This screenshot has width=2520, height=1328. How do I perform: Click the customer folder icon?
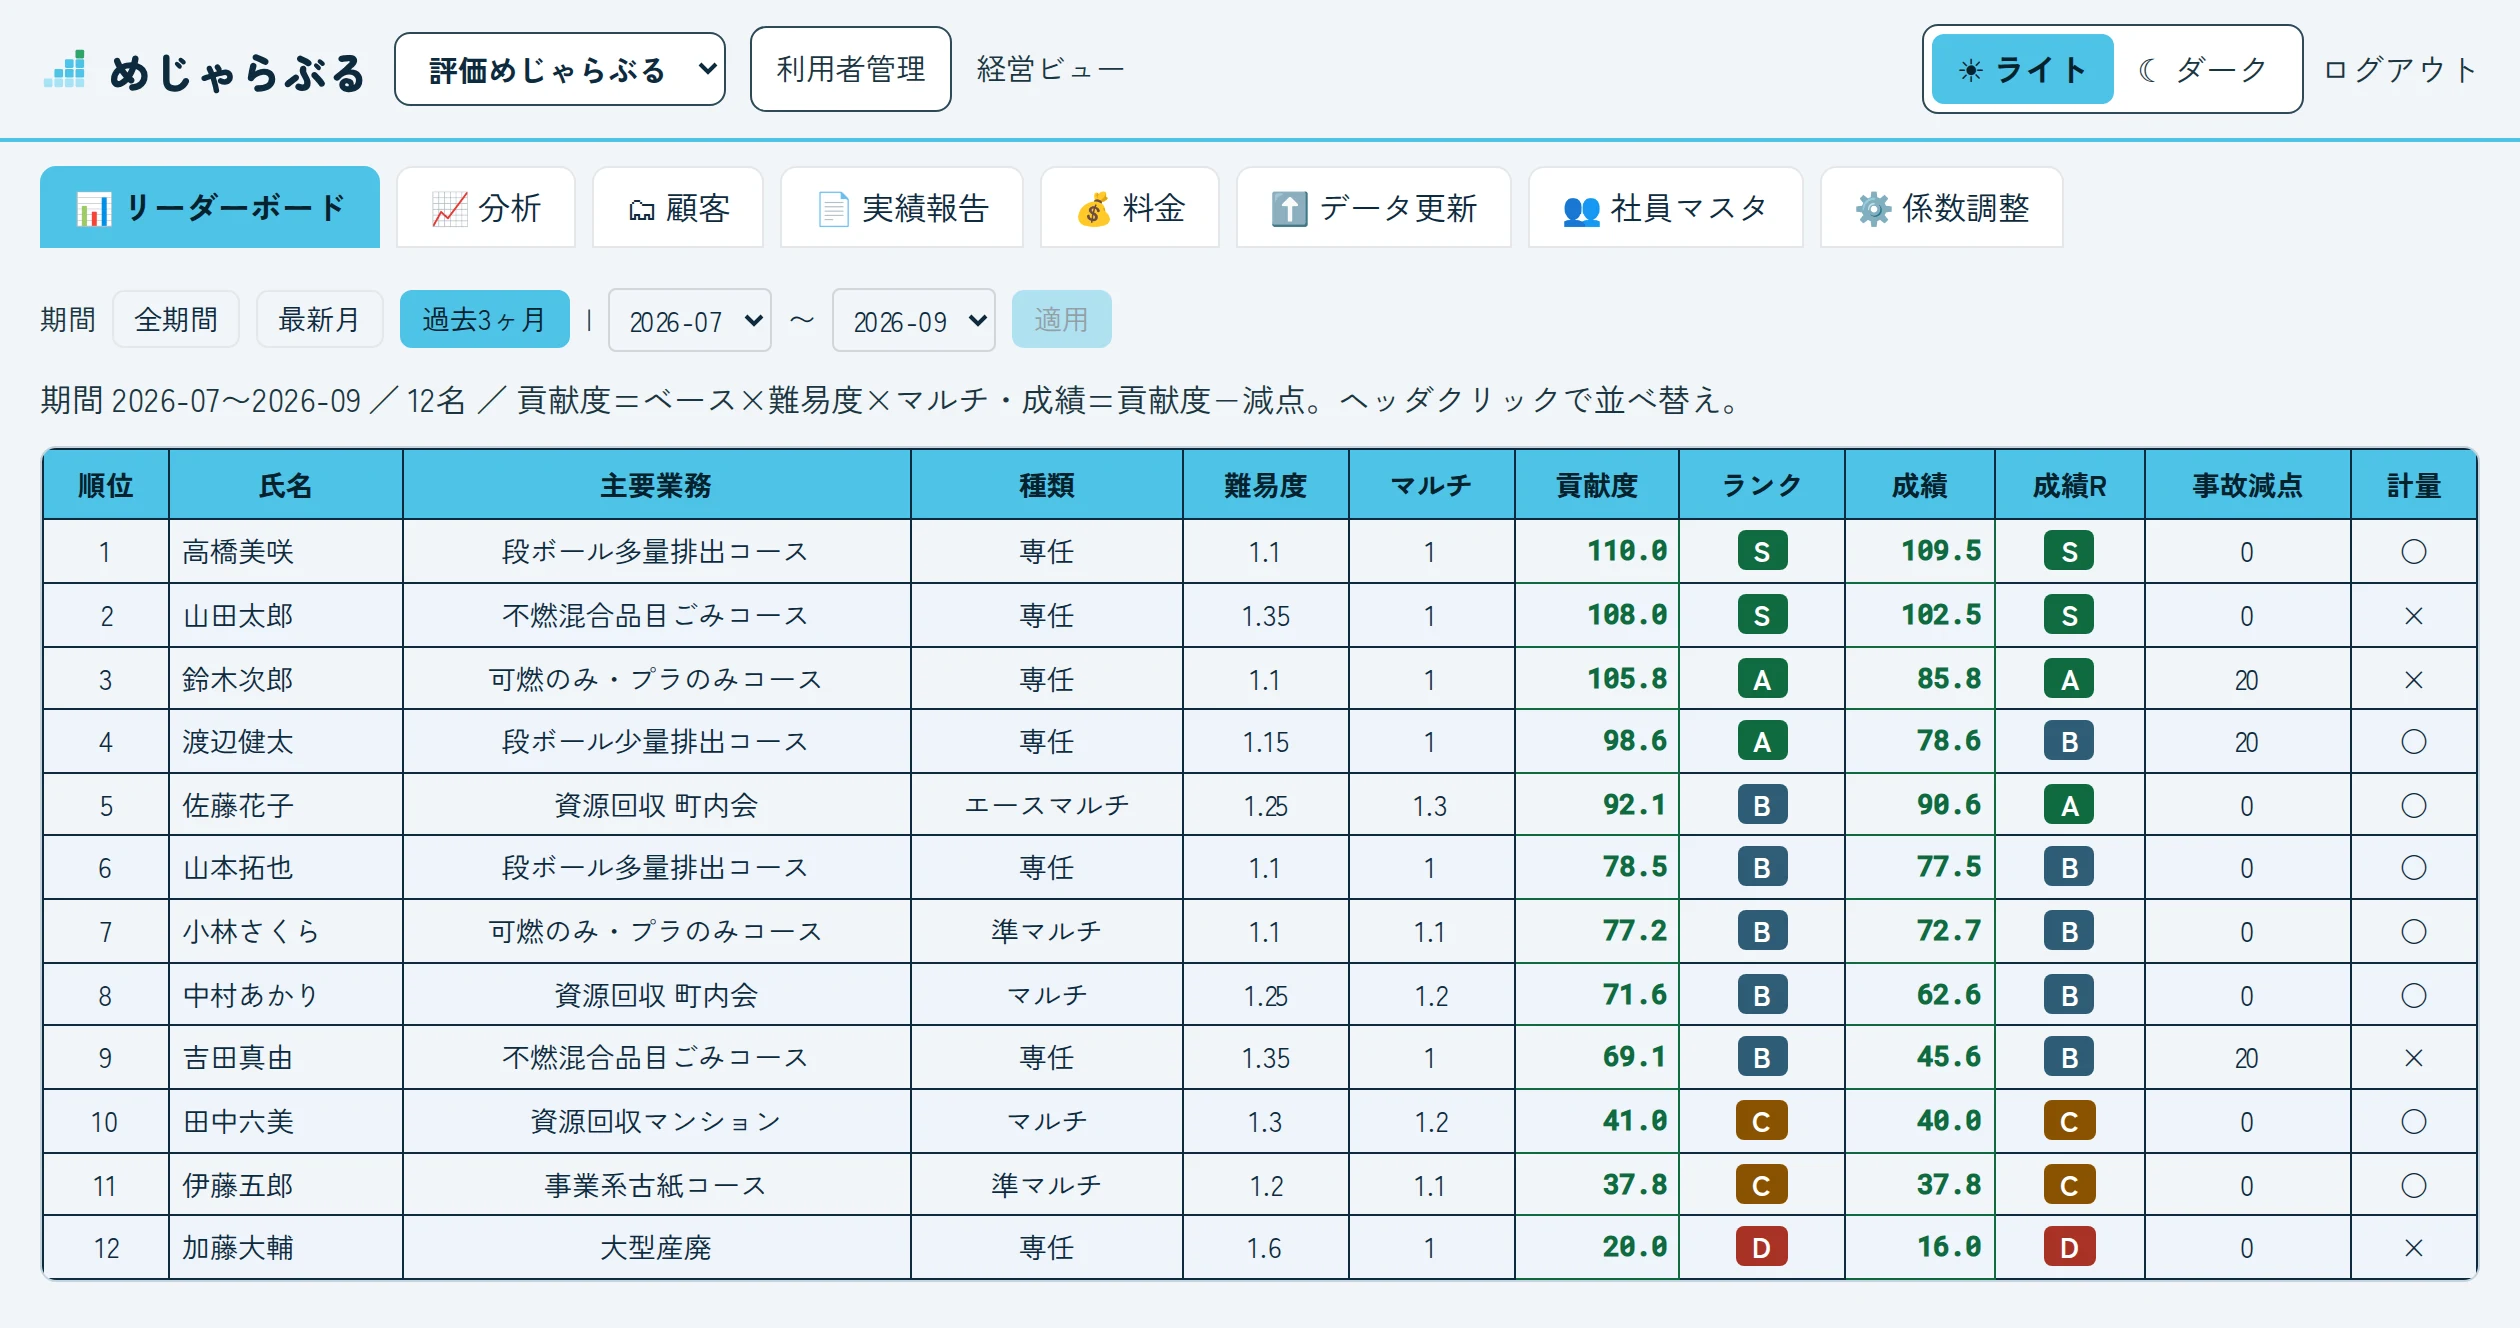pyautogui.click(x=641, y=209)
